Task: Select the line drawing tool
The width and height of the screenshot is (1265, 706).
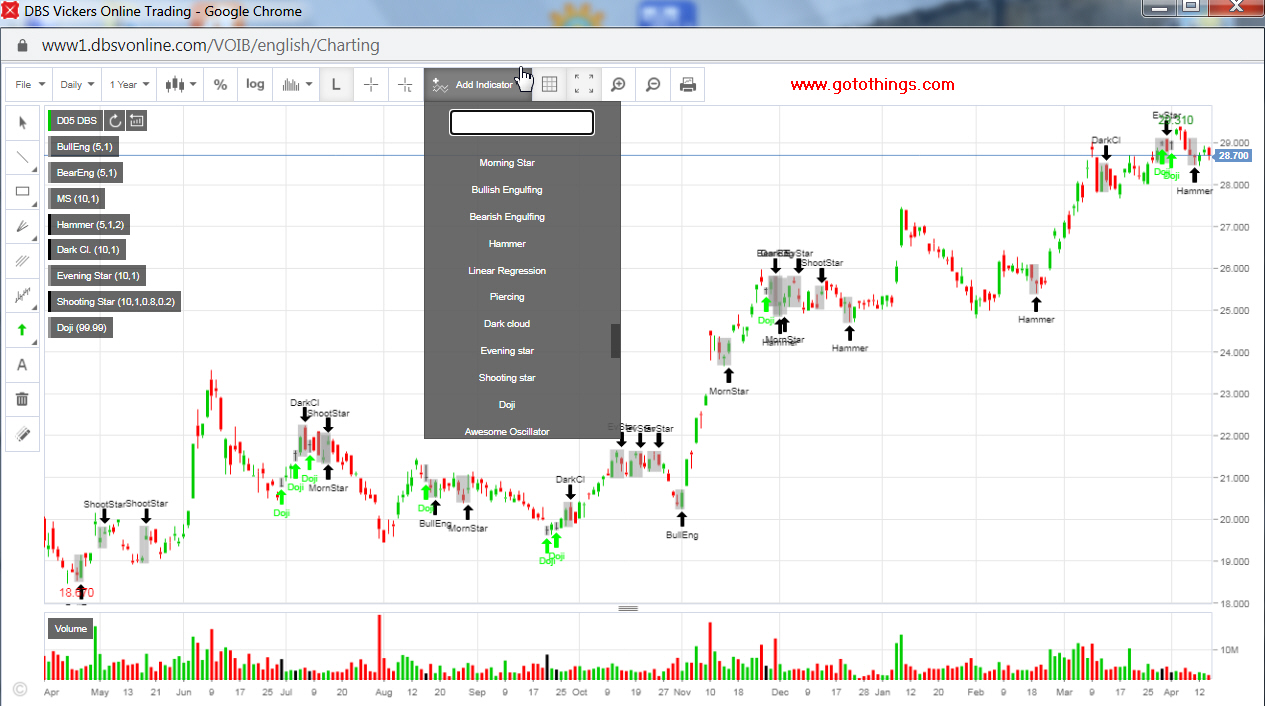Action: [22, 157]
